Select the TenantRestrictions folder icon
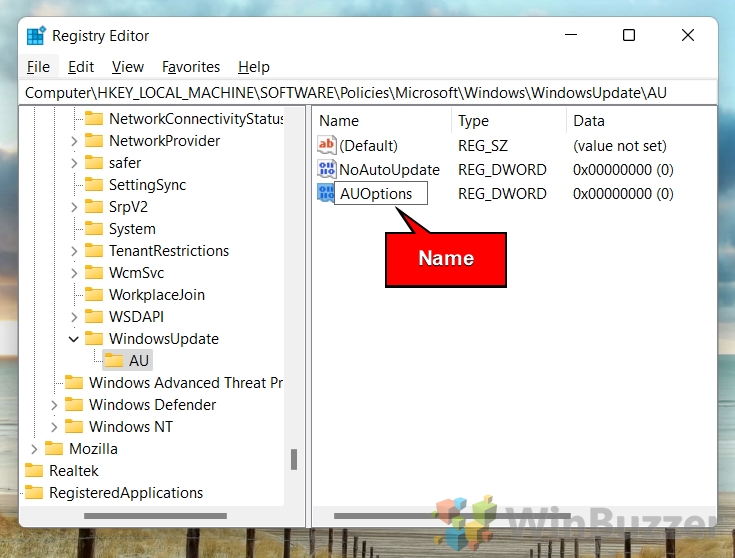The width and height of the screenshot is (735, 558). point(94,251)
